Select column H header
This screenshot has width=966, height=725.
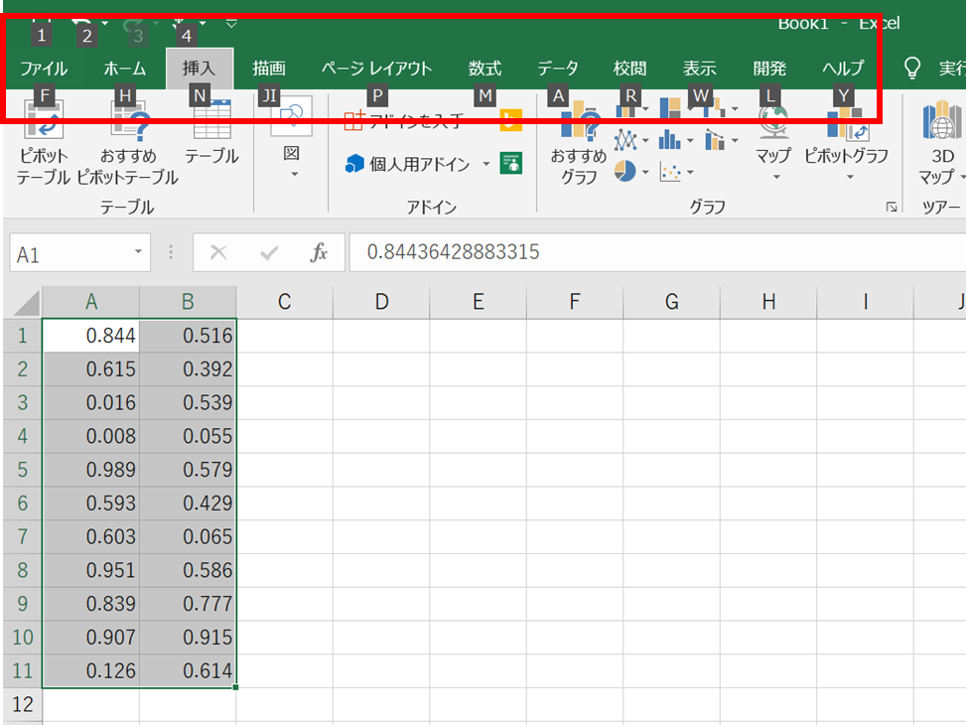[768, 302]
